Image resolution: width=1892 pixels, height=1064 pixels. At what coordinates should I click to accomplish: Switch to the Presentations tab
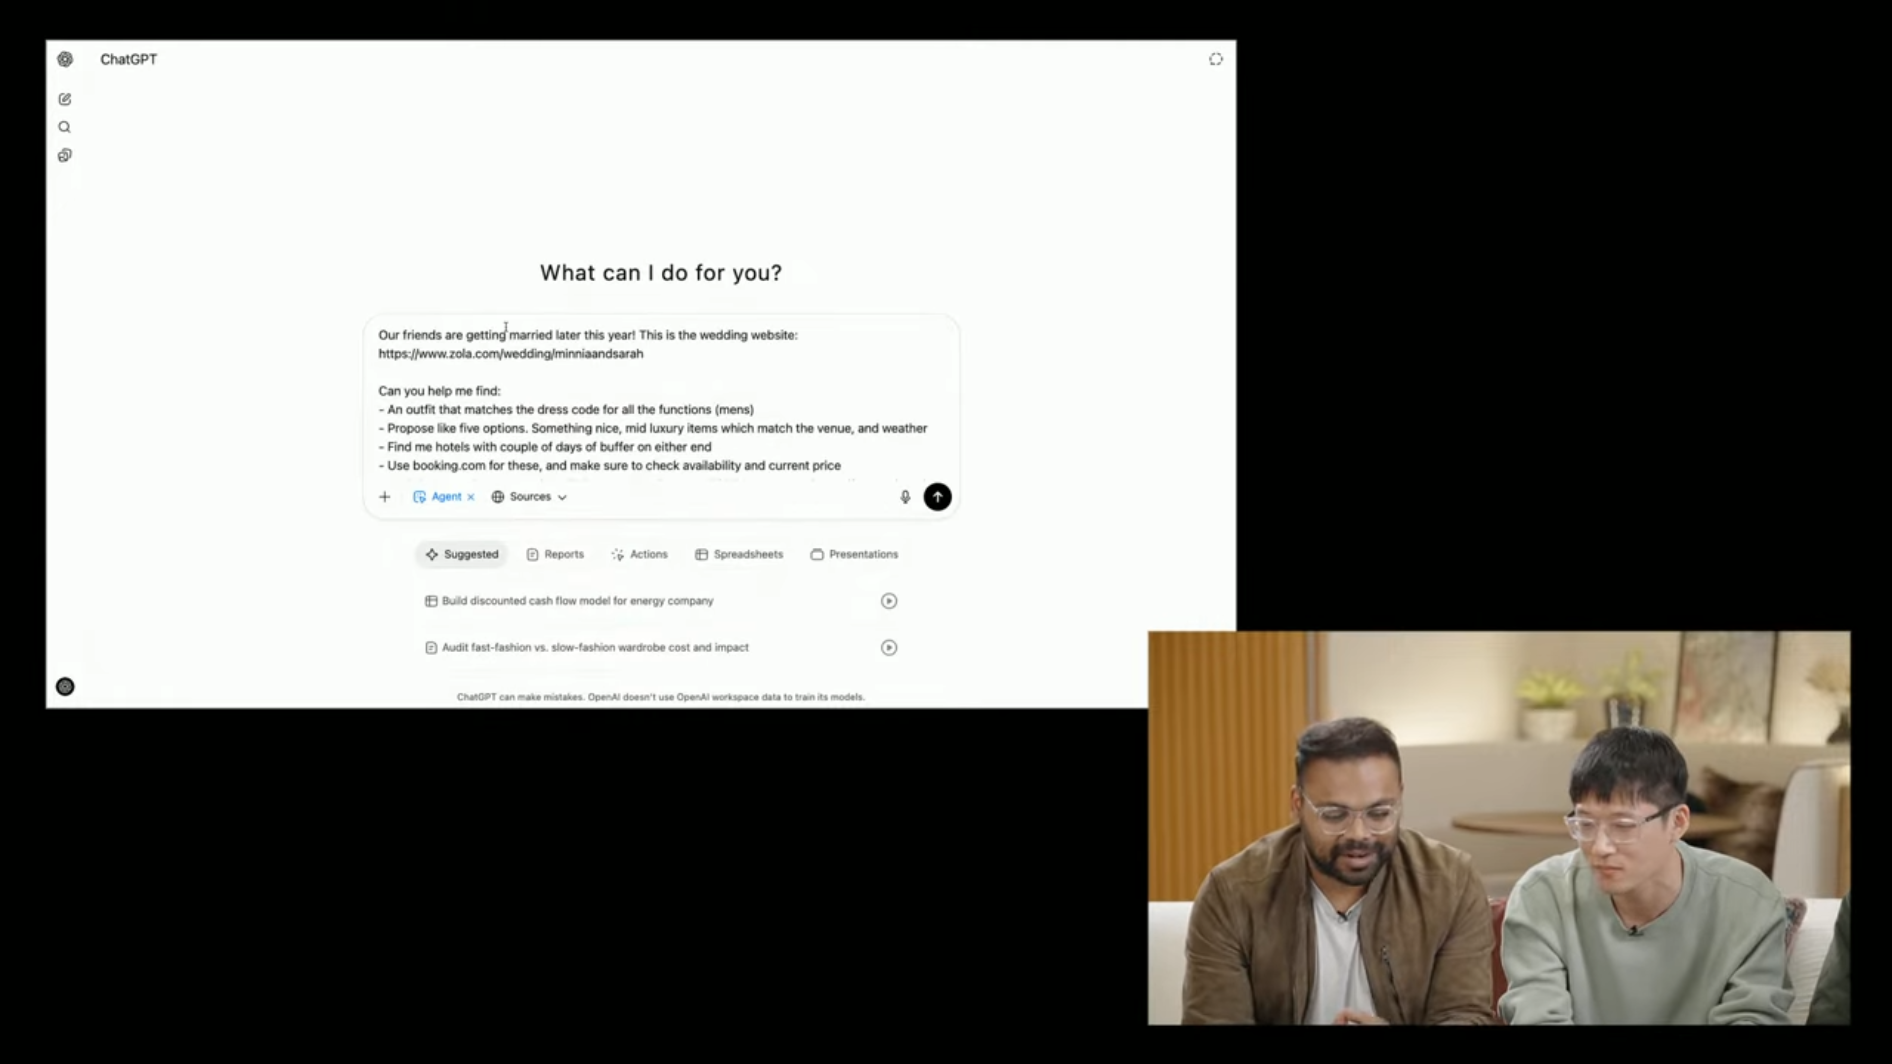pos(854,554)
